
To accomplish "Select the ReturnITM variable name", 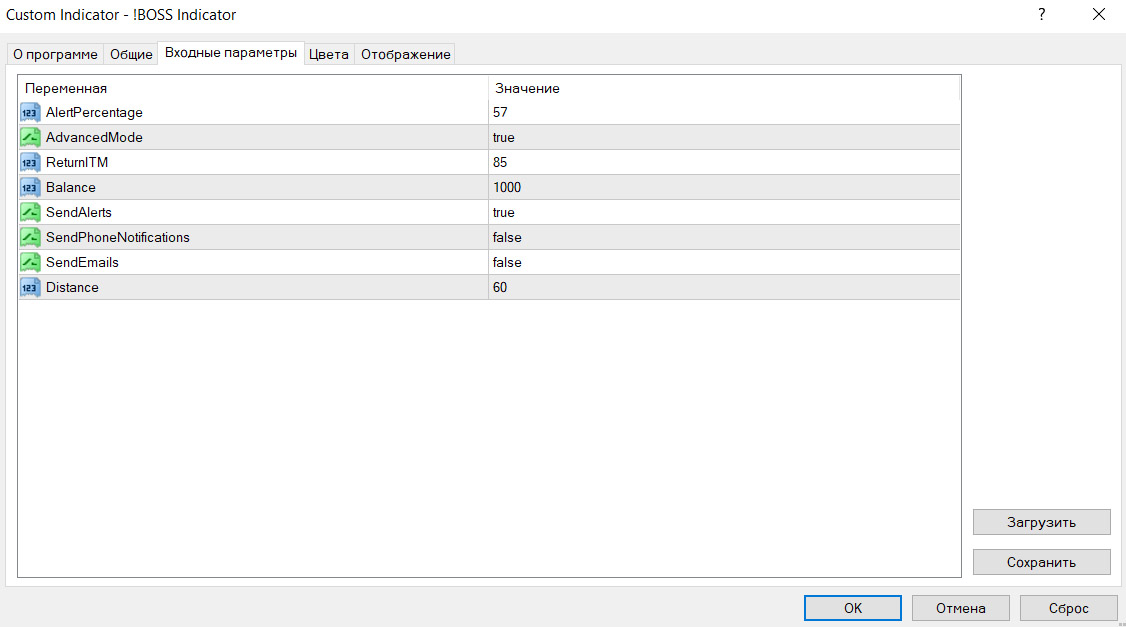I will click(x=77, y=162).
